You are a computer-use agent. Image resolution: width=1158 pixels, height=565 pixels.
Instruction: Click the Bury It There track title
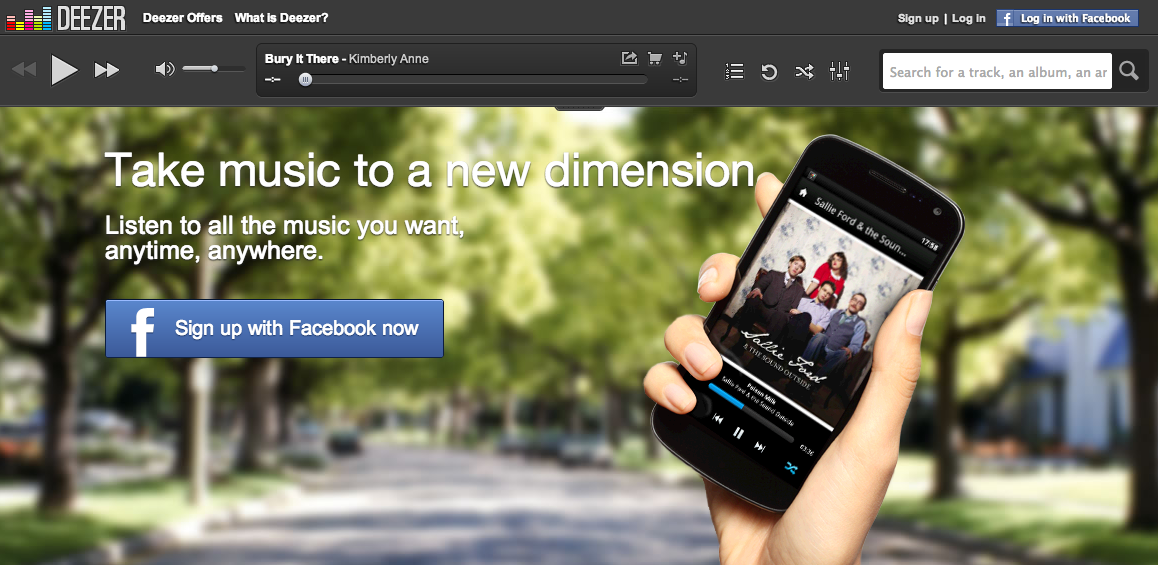(x=301, y=58)
